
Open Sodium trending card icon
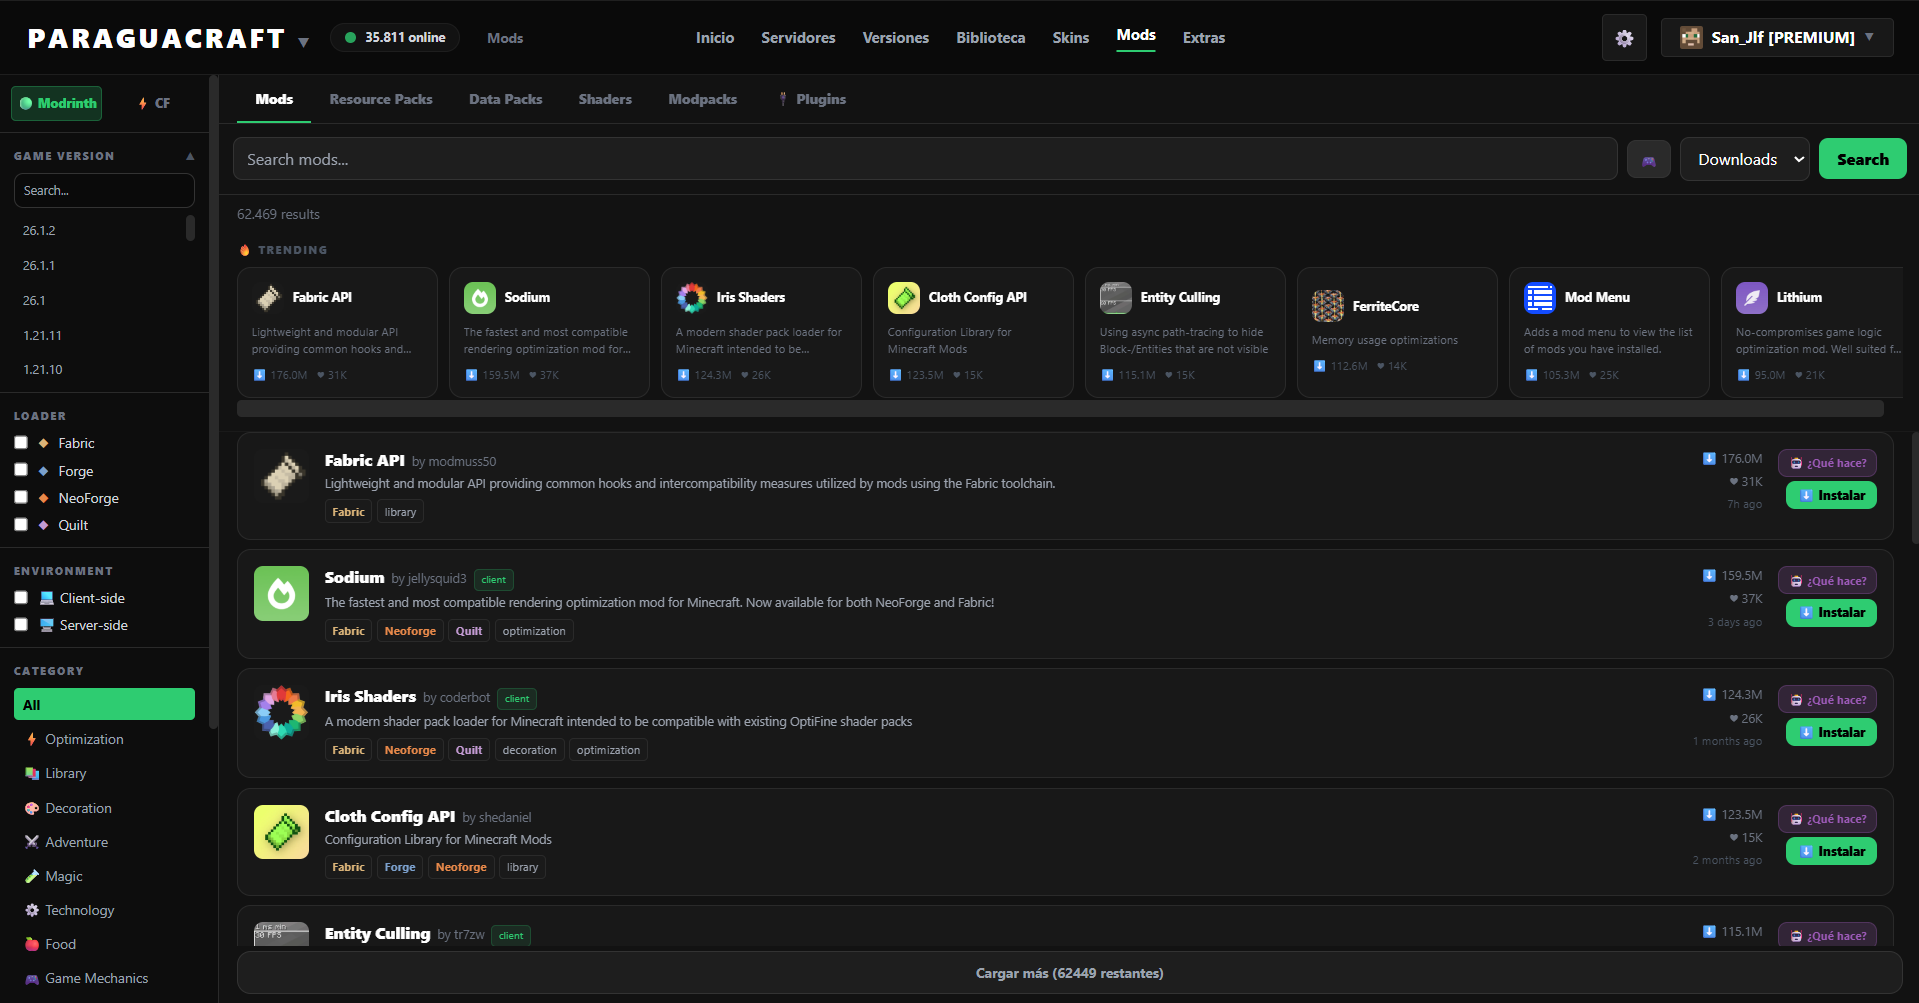[480, 297]
